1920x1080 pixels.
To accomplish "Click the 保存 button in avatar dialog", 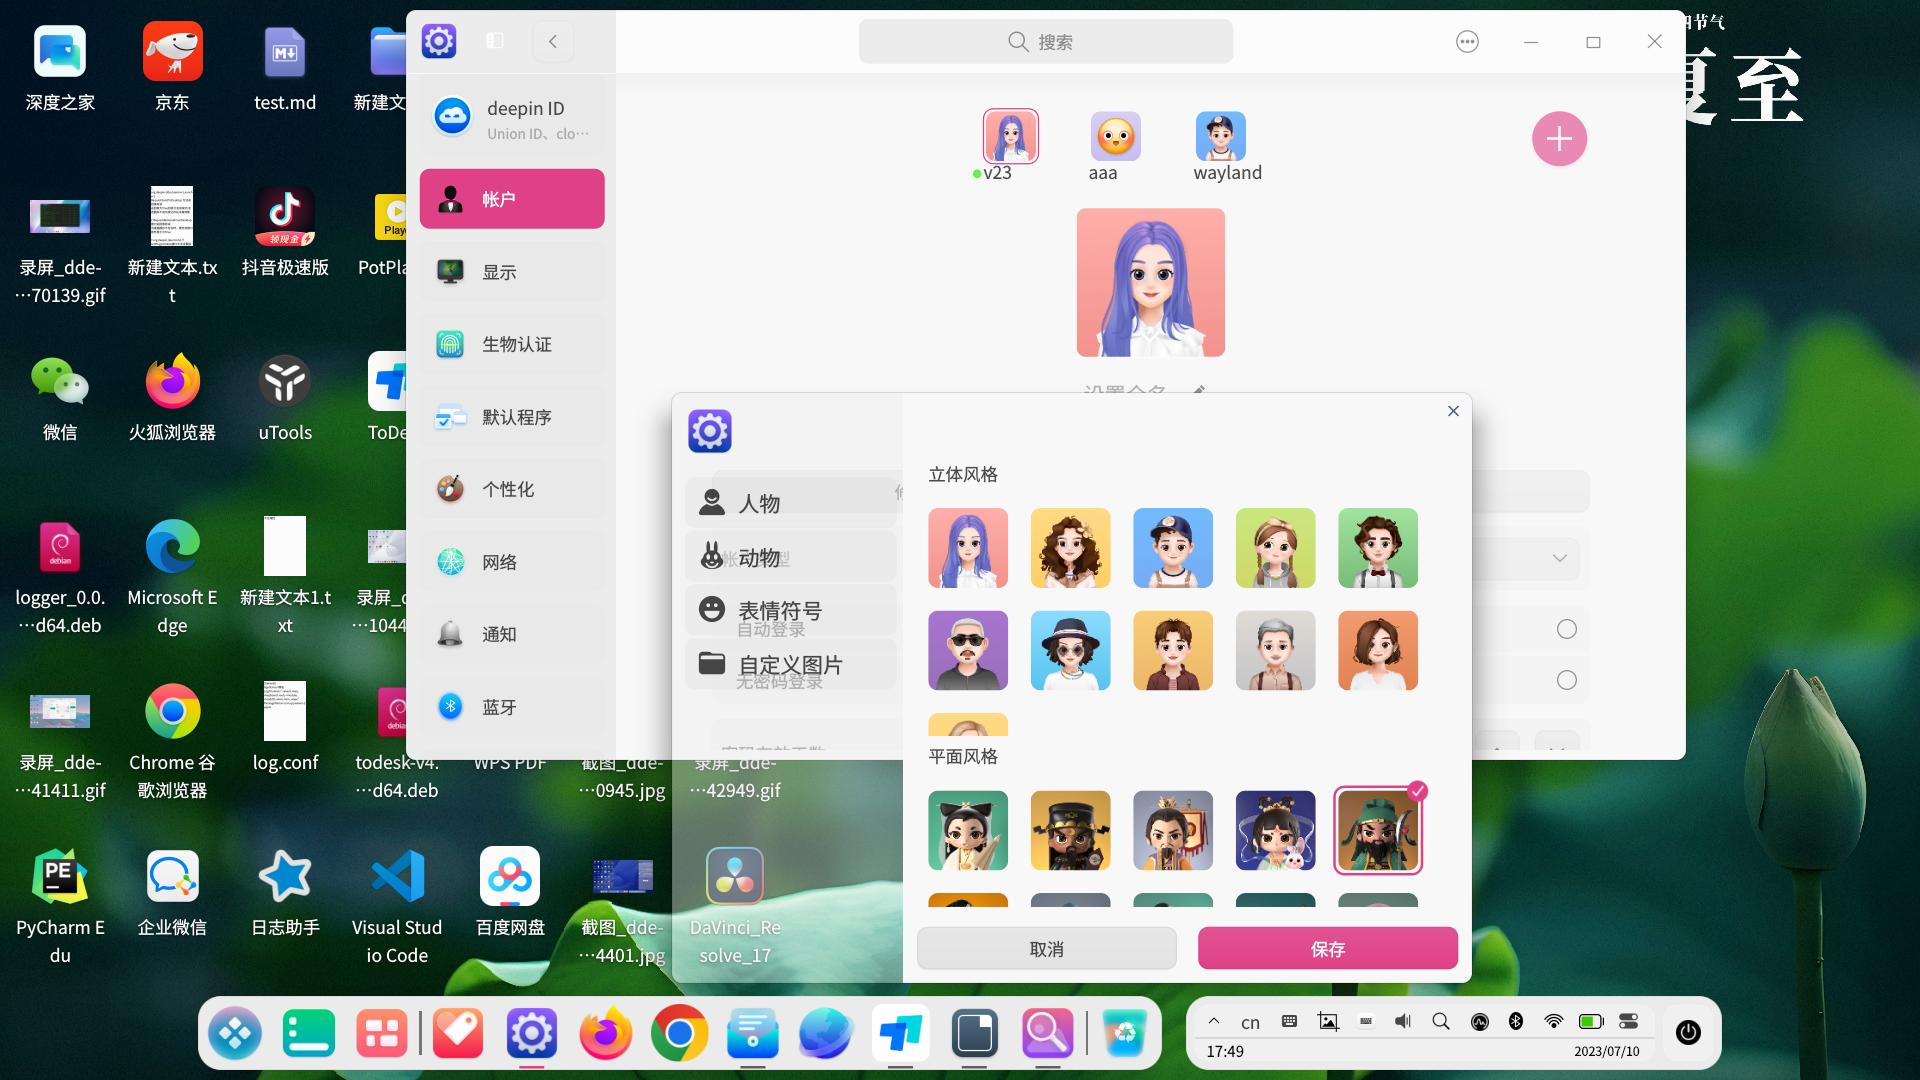I will [x=1328, y=948].
